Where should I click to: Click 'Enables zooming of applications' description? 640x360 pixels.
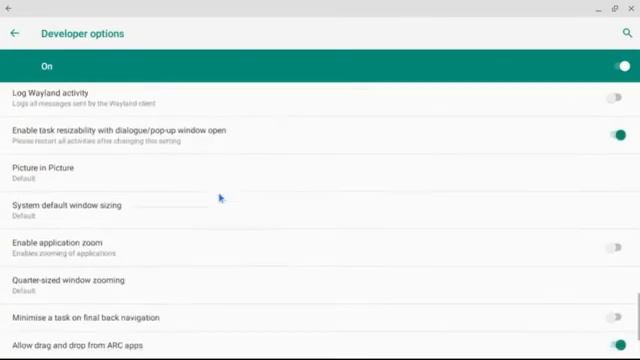64,253
